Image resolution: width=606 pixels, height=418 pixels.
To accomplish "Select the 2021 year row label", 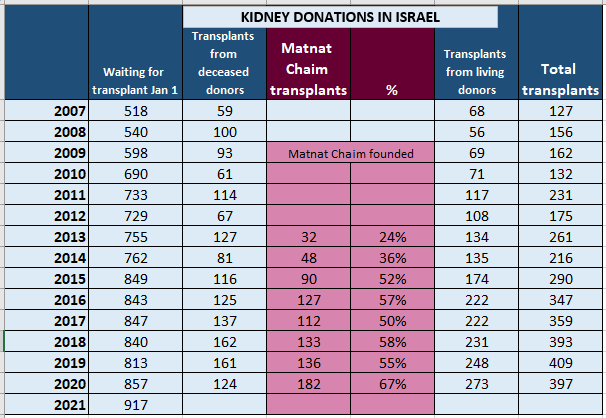I will pos(66,406).
